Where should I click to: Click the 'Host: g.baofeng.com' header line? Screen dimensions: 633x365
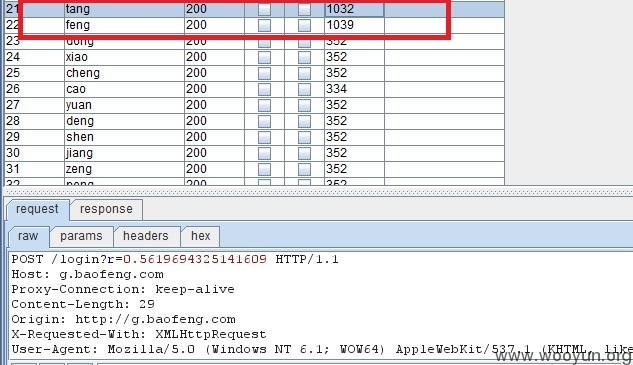click(87, 275)
